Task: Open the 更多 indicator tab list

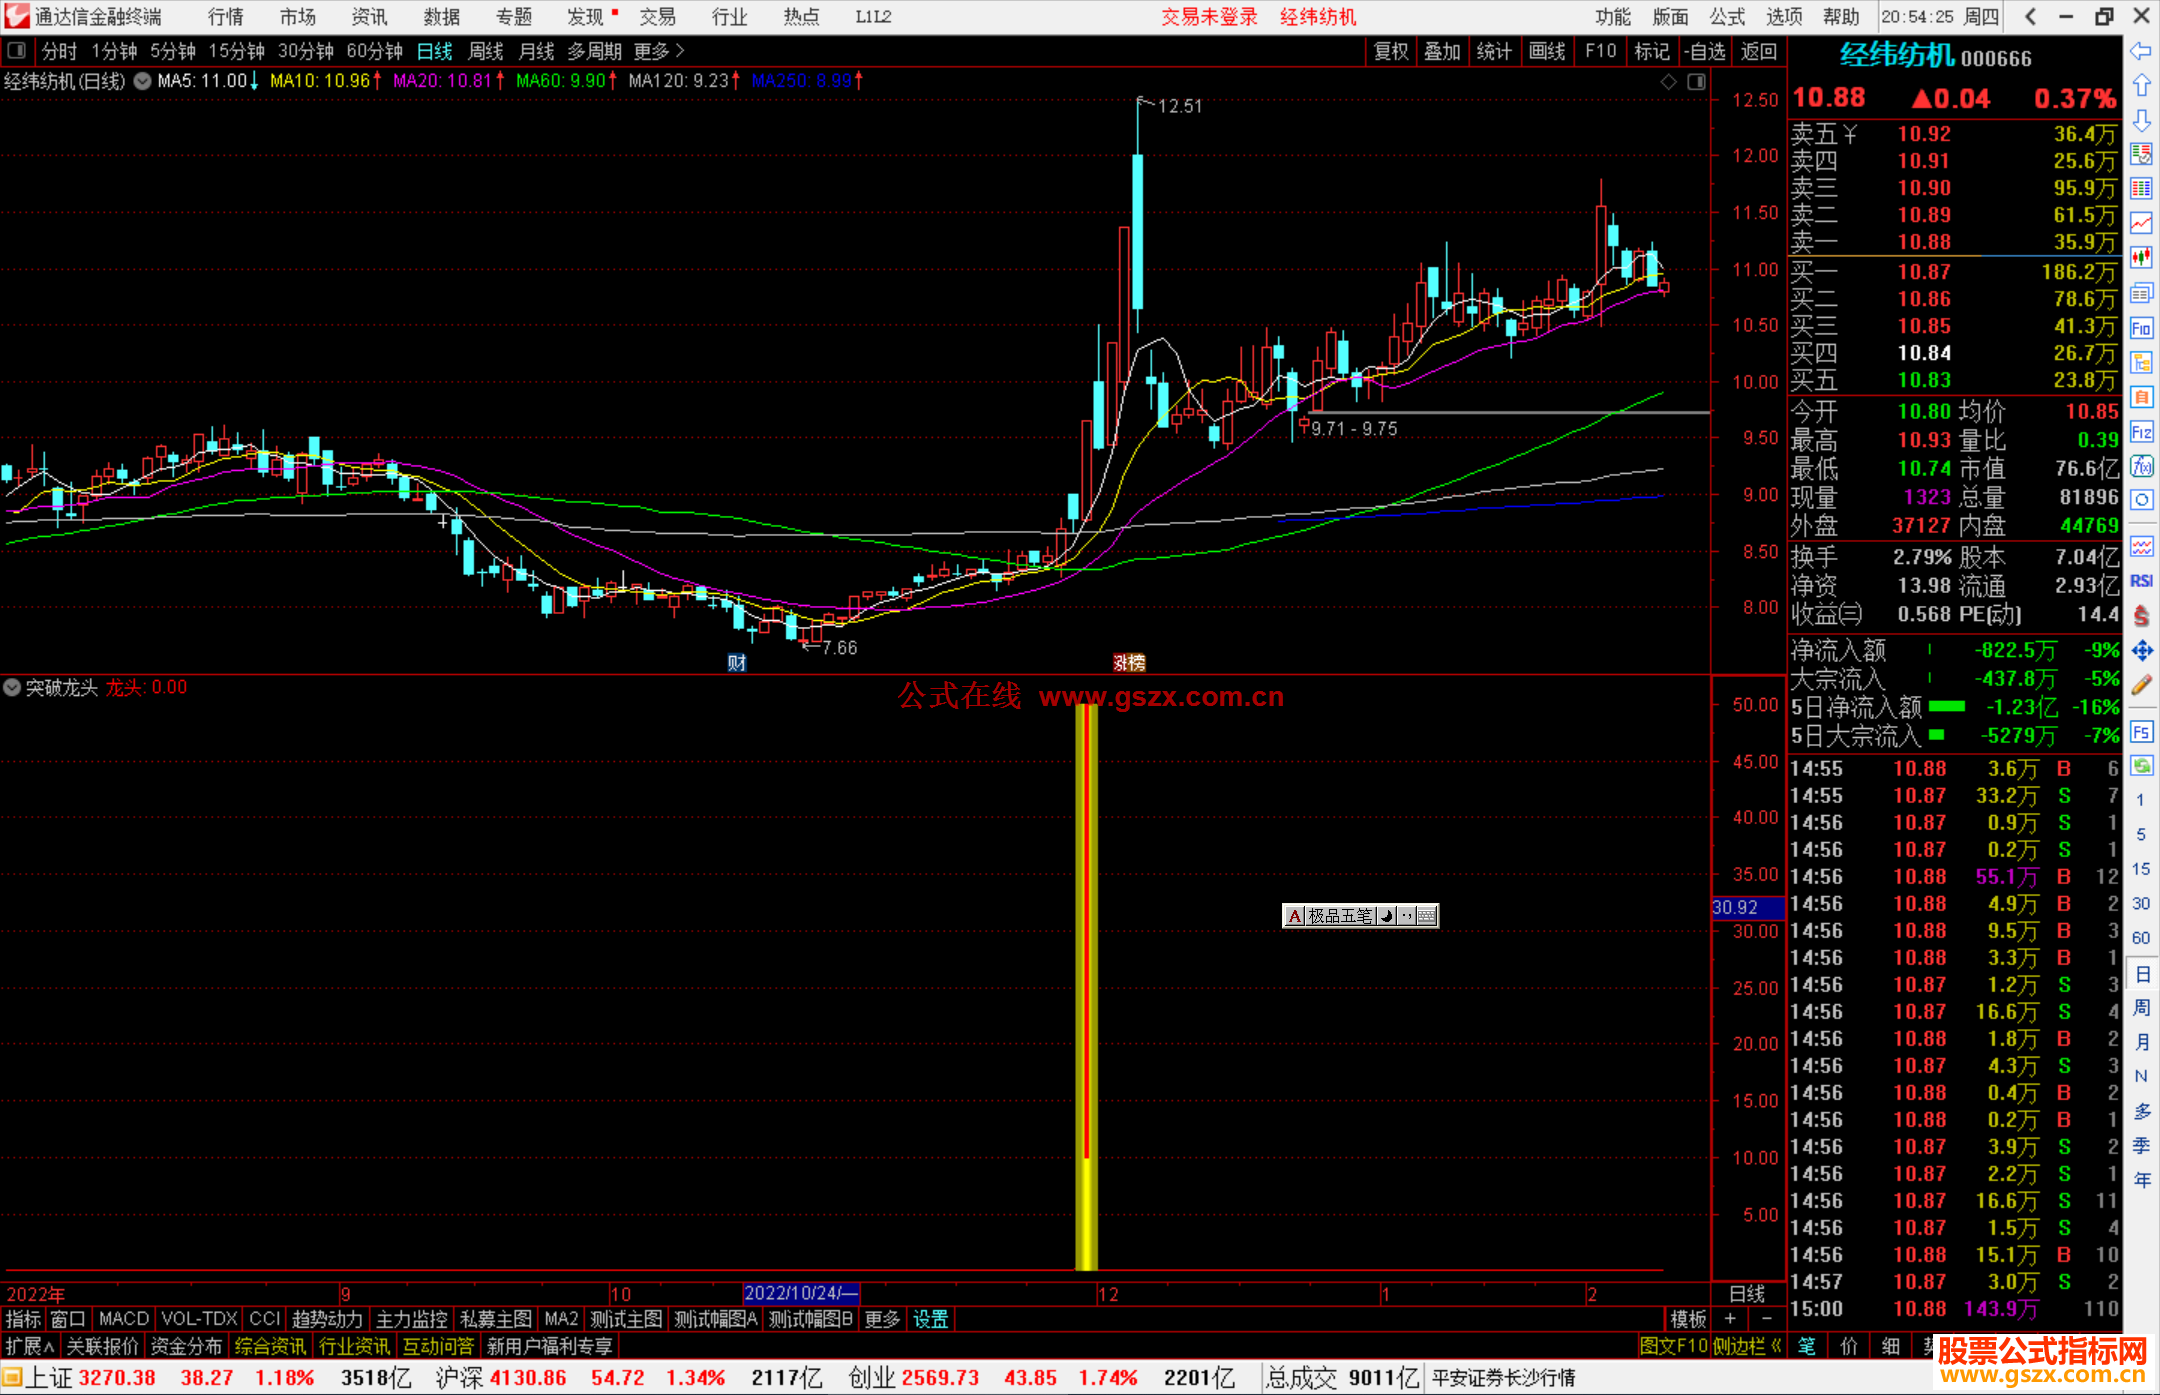Action: (882, 1319)
